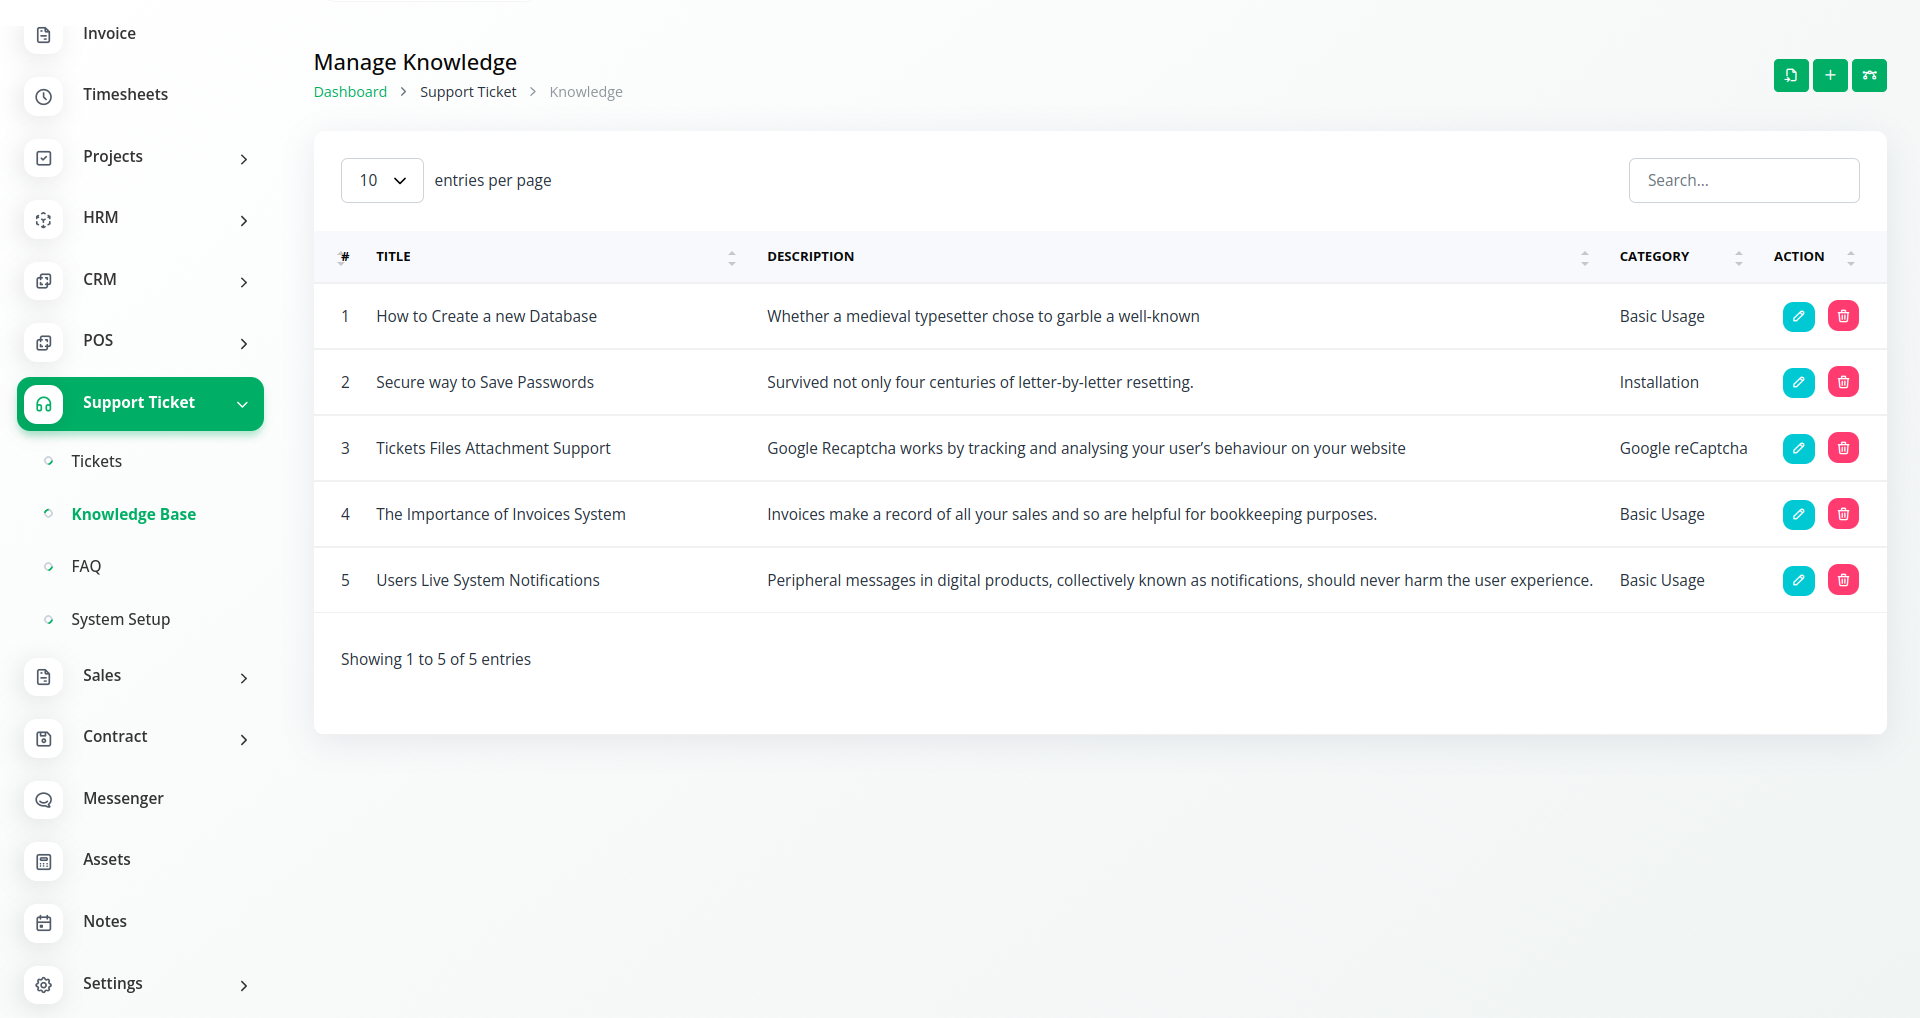Open the entries per page dropdown
The width and height of the screenshot is (1920, 1018).
click(382, 180)
